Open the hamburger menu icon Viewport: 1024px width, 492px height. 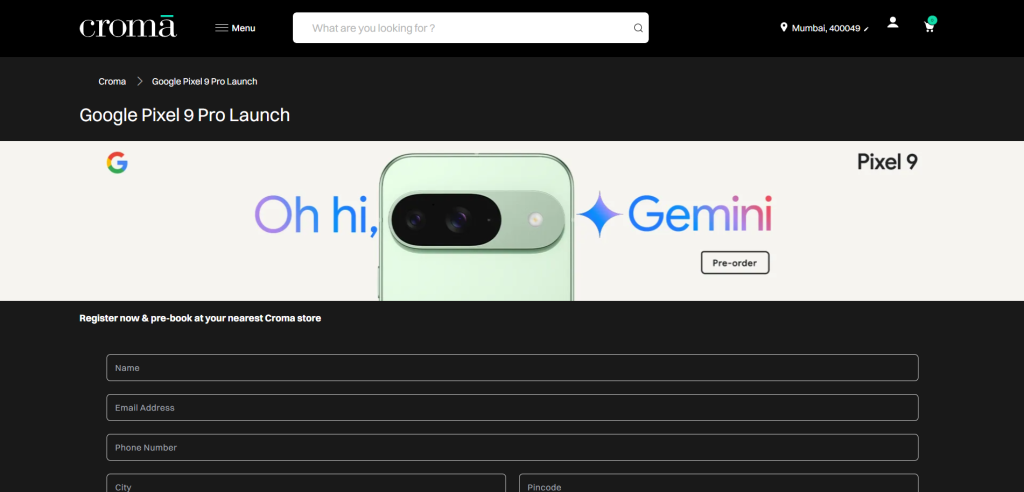pos(221,28)
